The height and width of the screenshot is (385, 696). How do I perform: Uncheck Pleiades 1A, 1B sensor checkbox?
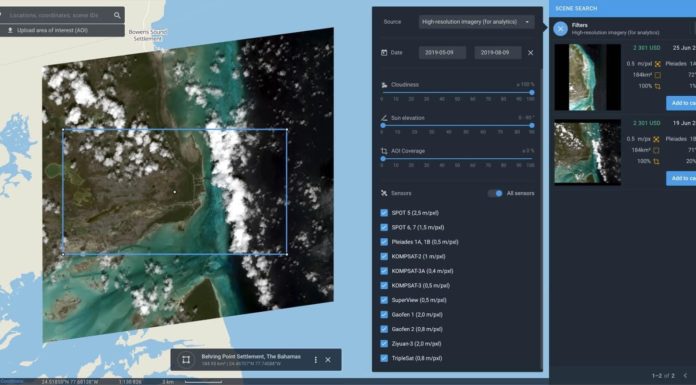[384, 242]
